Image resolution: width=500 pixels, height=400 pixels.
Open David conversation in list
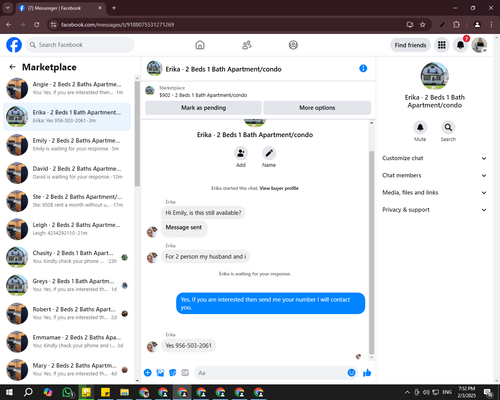pyautogui.click(x=67, y=173)
